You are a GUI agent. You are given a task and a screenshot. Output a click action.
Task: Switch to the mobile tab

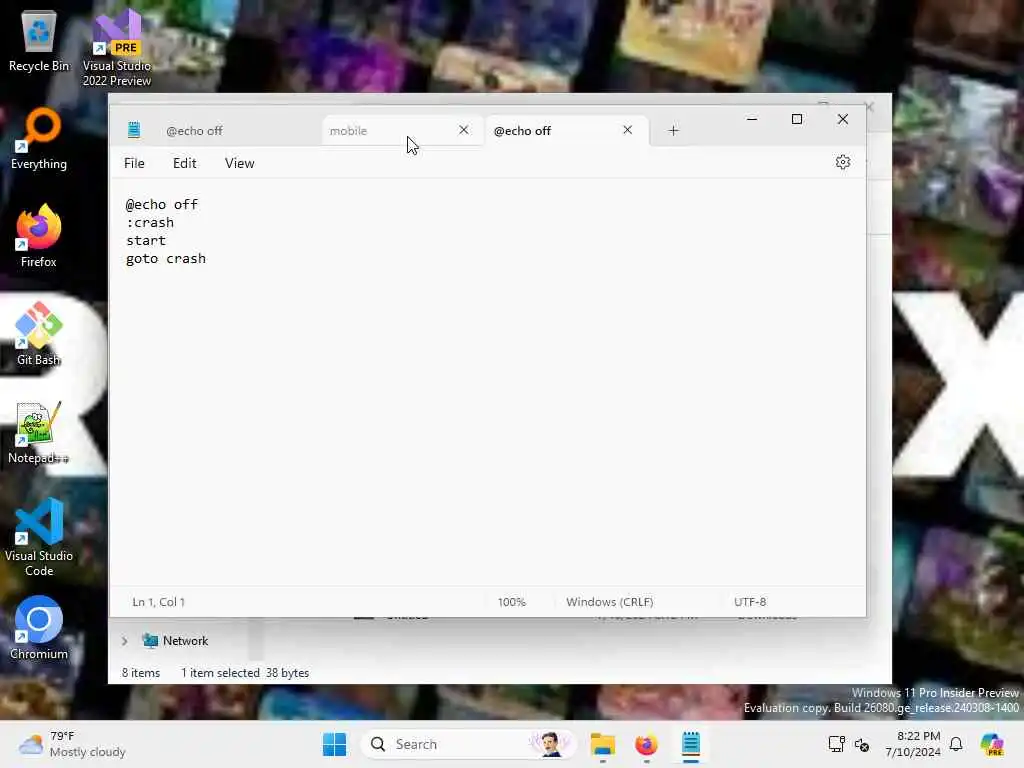click(x=392, y=131)
